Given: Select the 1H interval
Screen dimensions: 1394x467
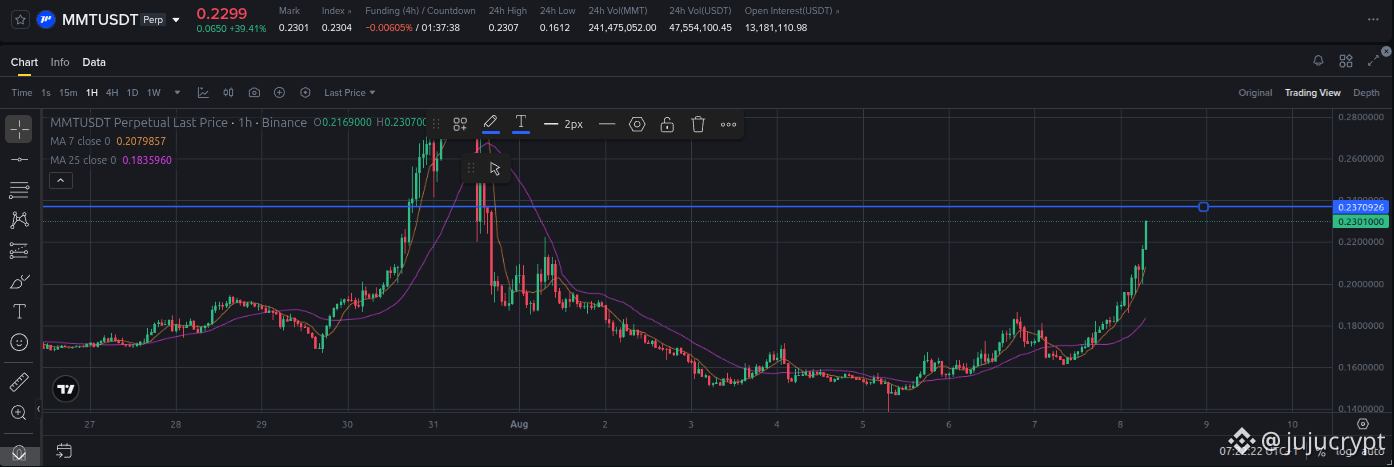Looking at the screenshot, I should (92, 93).
